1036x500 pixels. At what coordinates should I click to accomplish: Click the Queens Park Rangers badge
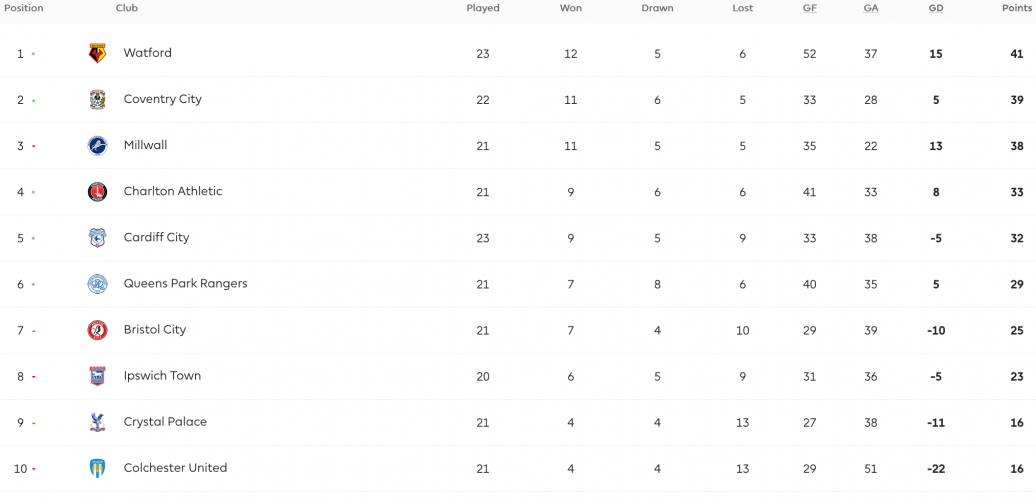(x=98, y=284)
